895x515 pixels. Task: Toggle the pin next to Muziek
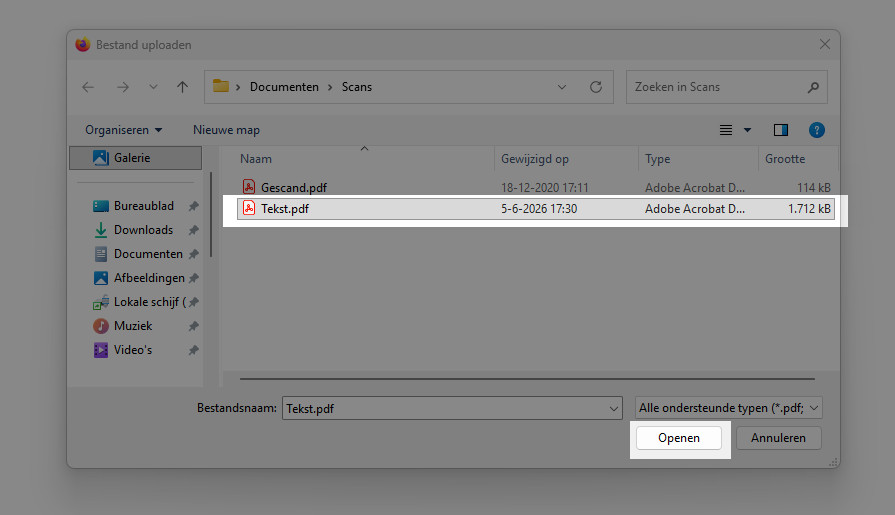coord(193,326)
